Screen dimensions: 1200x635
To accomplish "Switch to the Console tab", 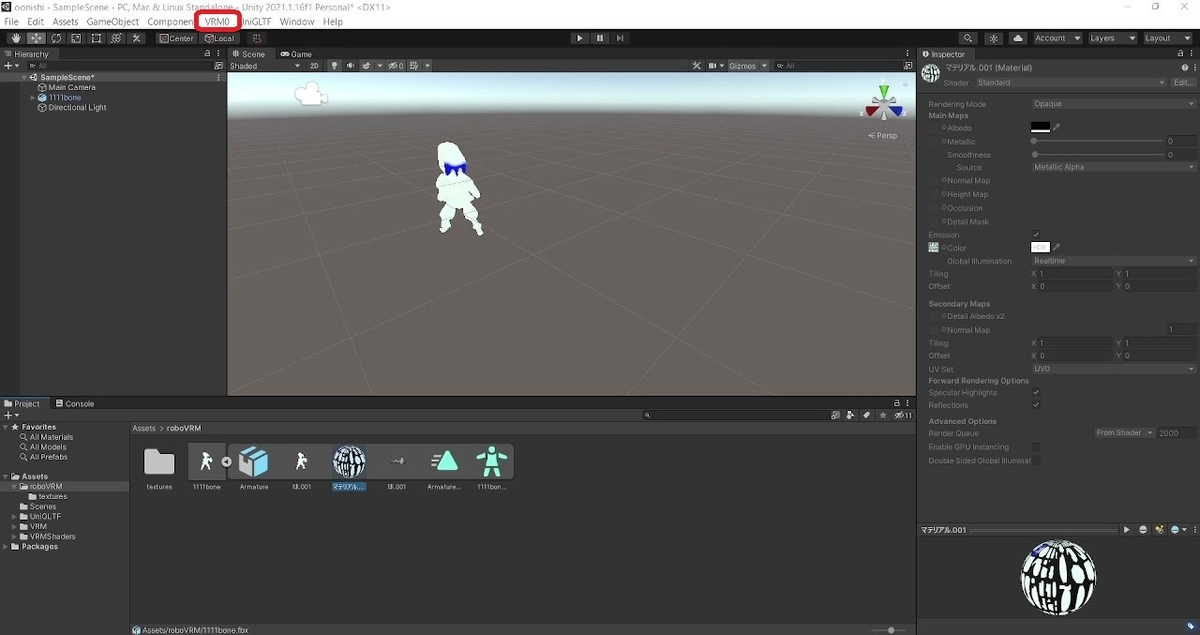I will pyautogui.click(x=76, y=403).
